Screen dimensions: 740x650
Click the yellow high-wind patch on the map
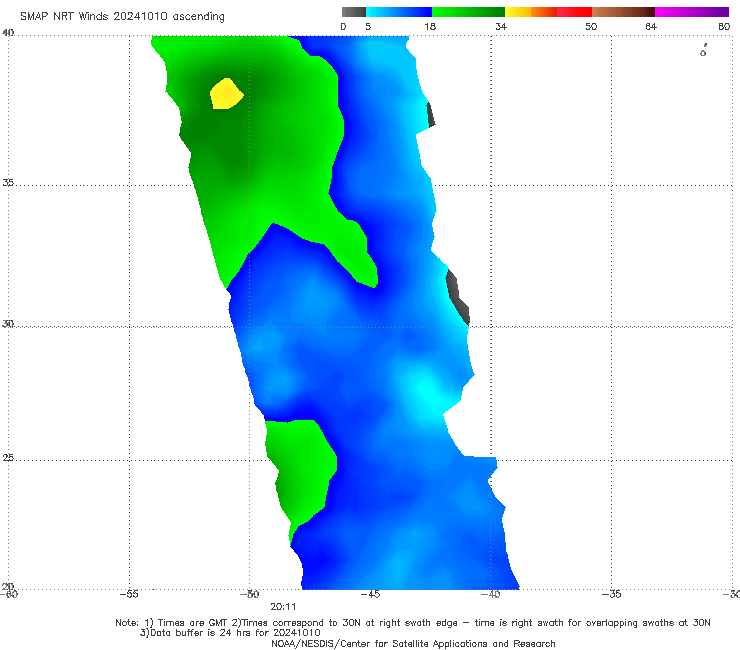point(227,93)
